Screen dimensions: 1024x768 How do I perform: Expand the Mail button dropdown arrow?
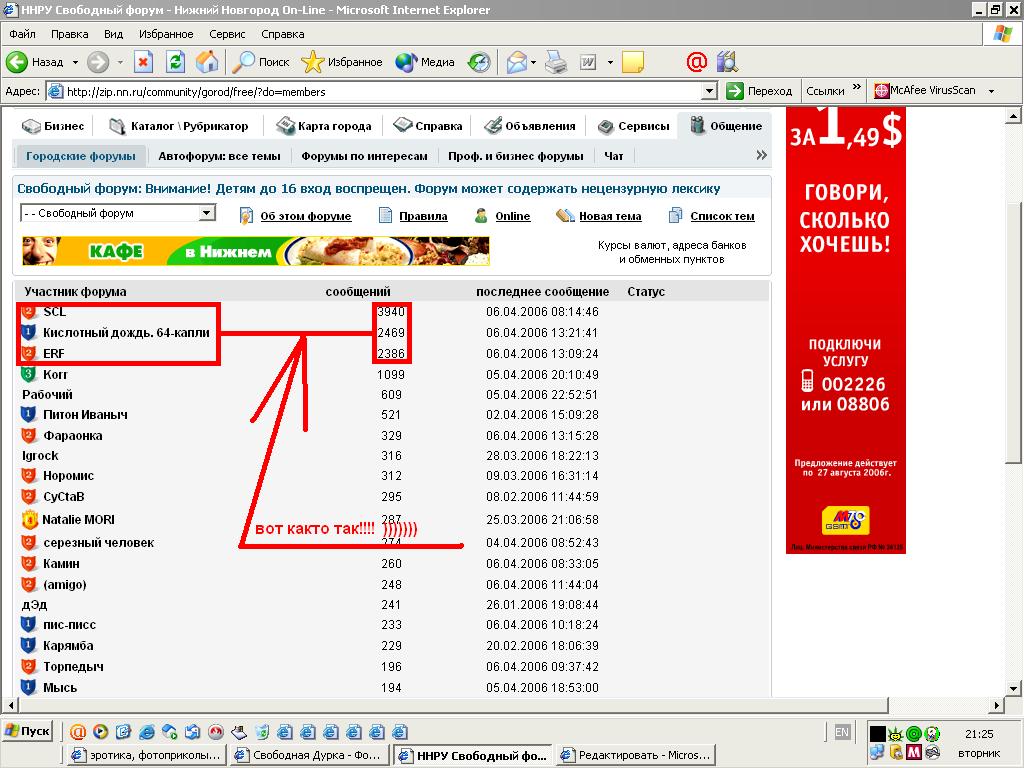click(x=533, y=62)
